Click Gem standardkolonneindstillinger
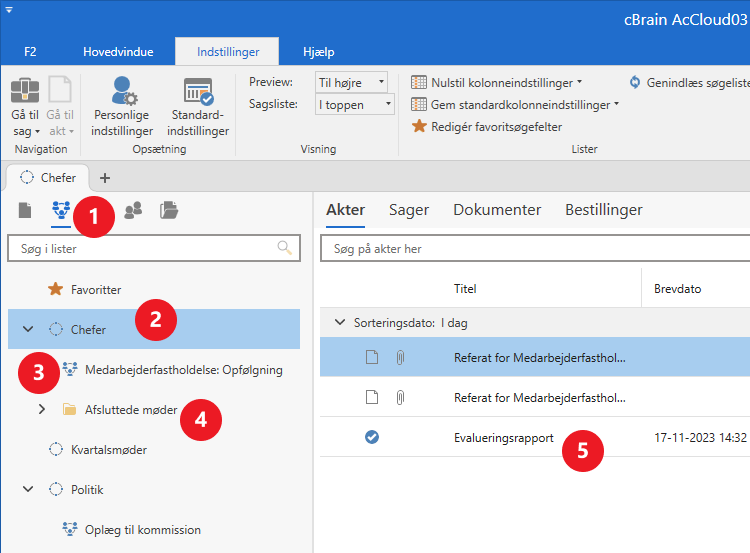Viewport: 750px width, 553px height. [x=515, y=104]
